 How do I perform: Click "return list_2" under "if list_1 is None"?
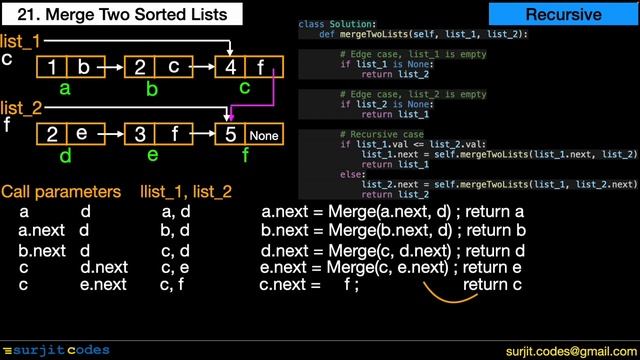pos(395,74)
